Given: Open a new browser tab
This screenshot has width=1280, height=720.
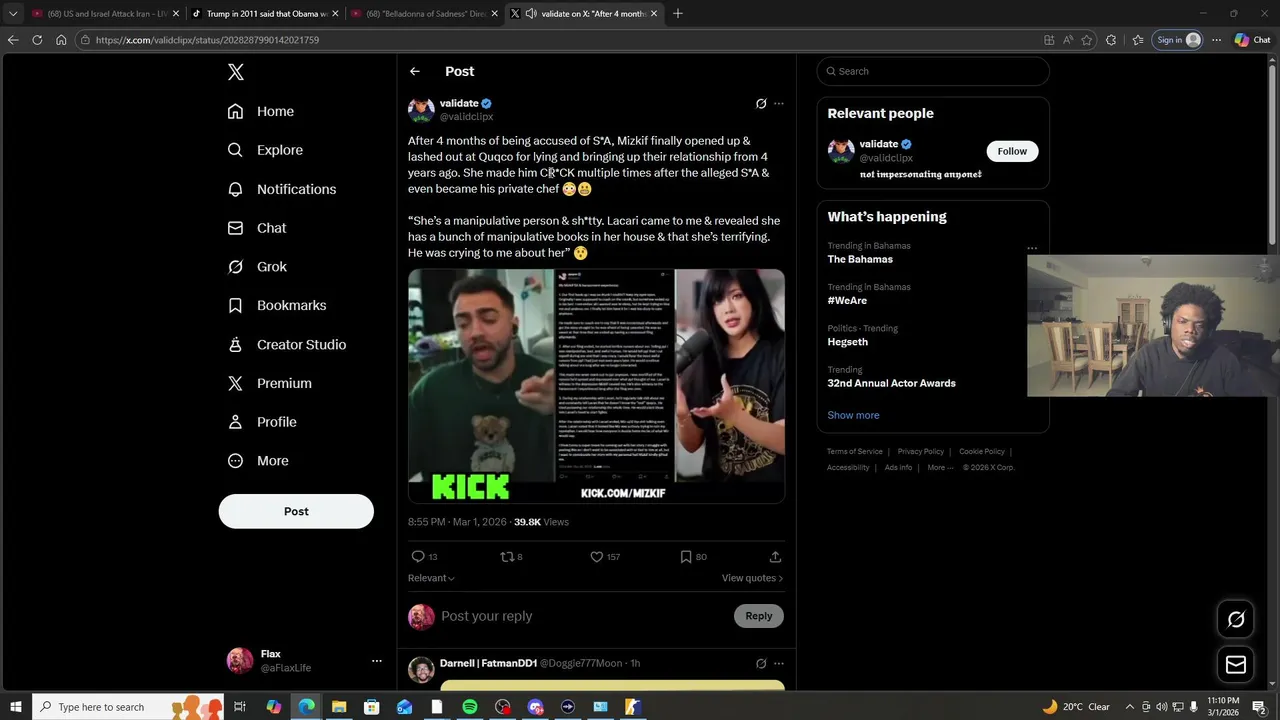Looking at the screenshot, I should pyautogui.click(x=678, y=14).
